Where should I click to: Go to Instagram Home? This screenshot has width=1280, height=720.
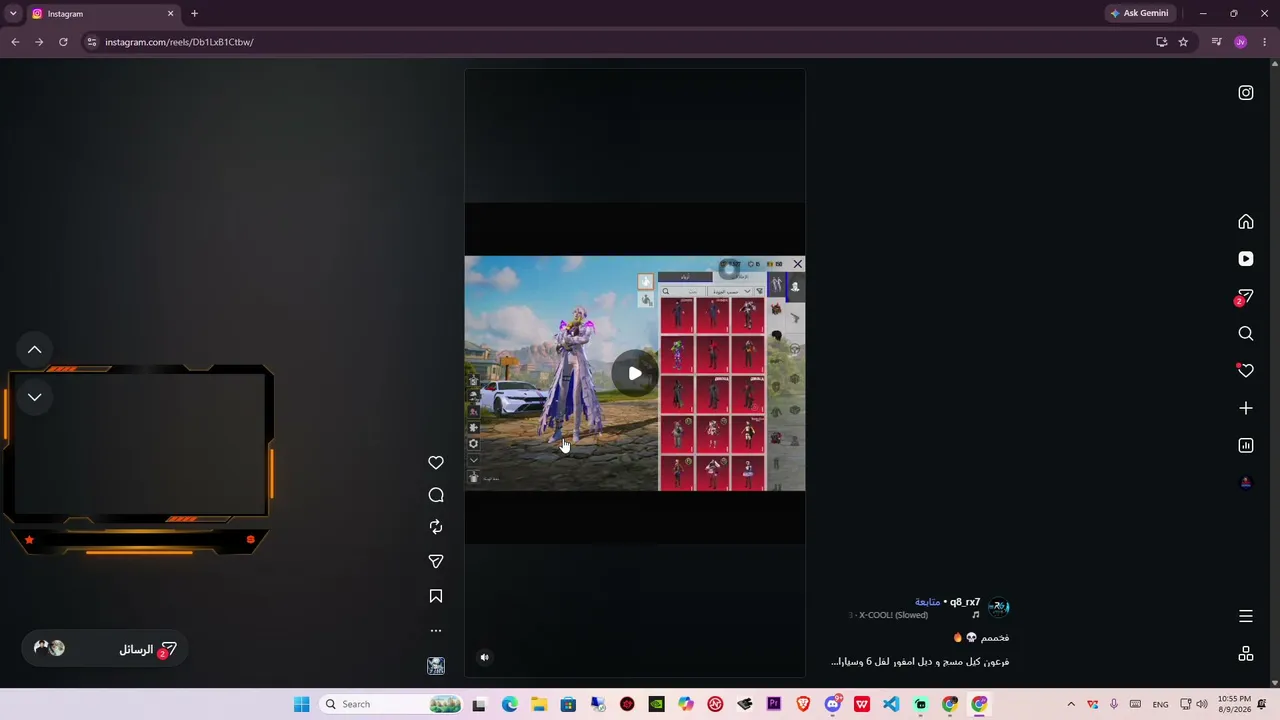[1246, 222]
